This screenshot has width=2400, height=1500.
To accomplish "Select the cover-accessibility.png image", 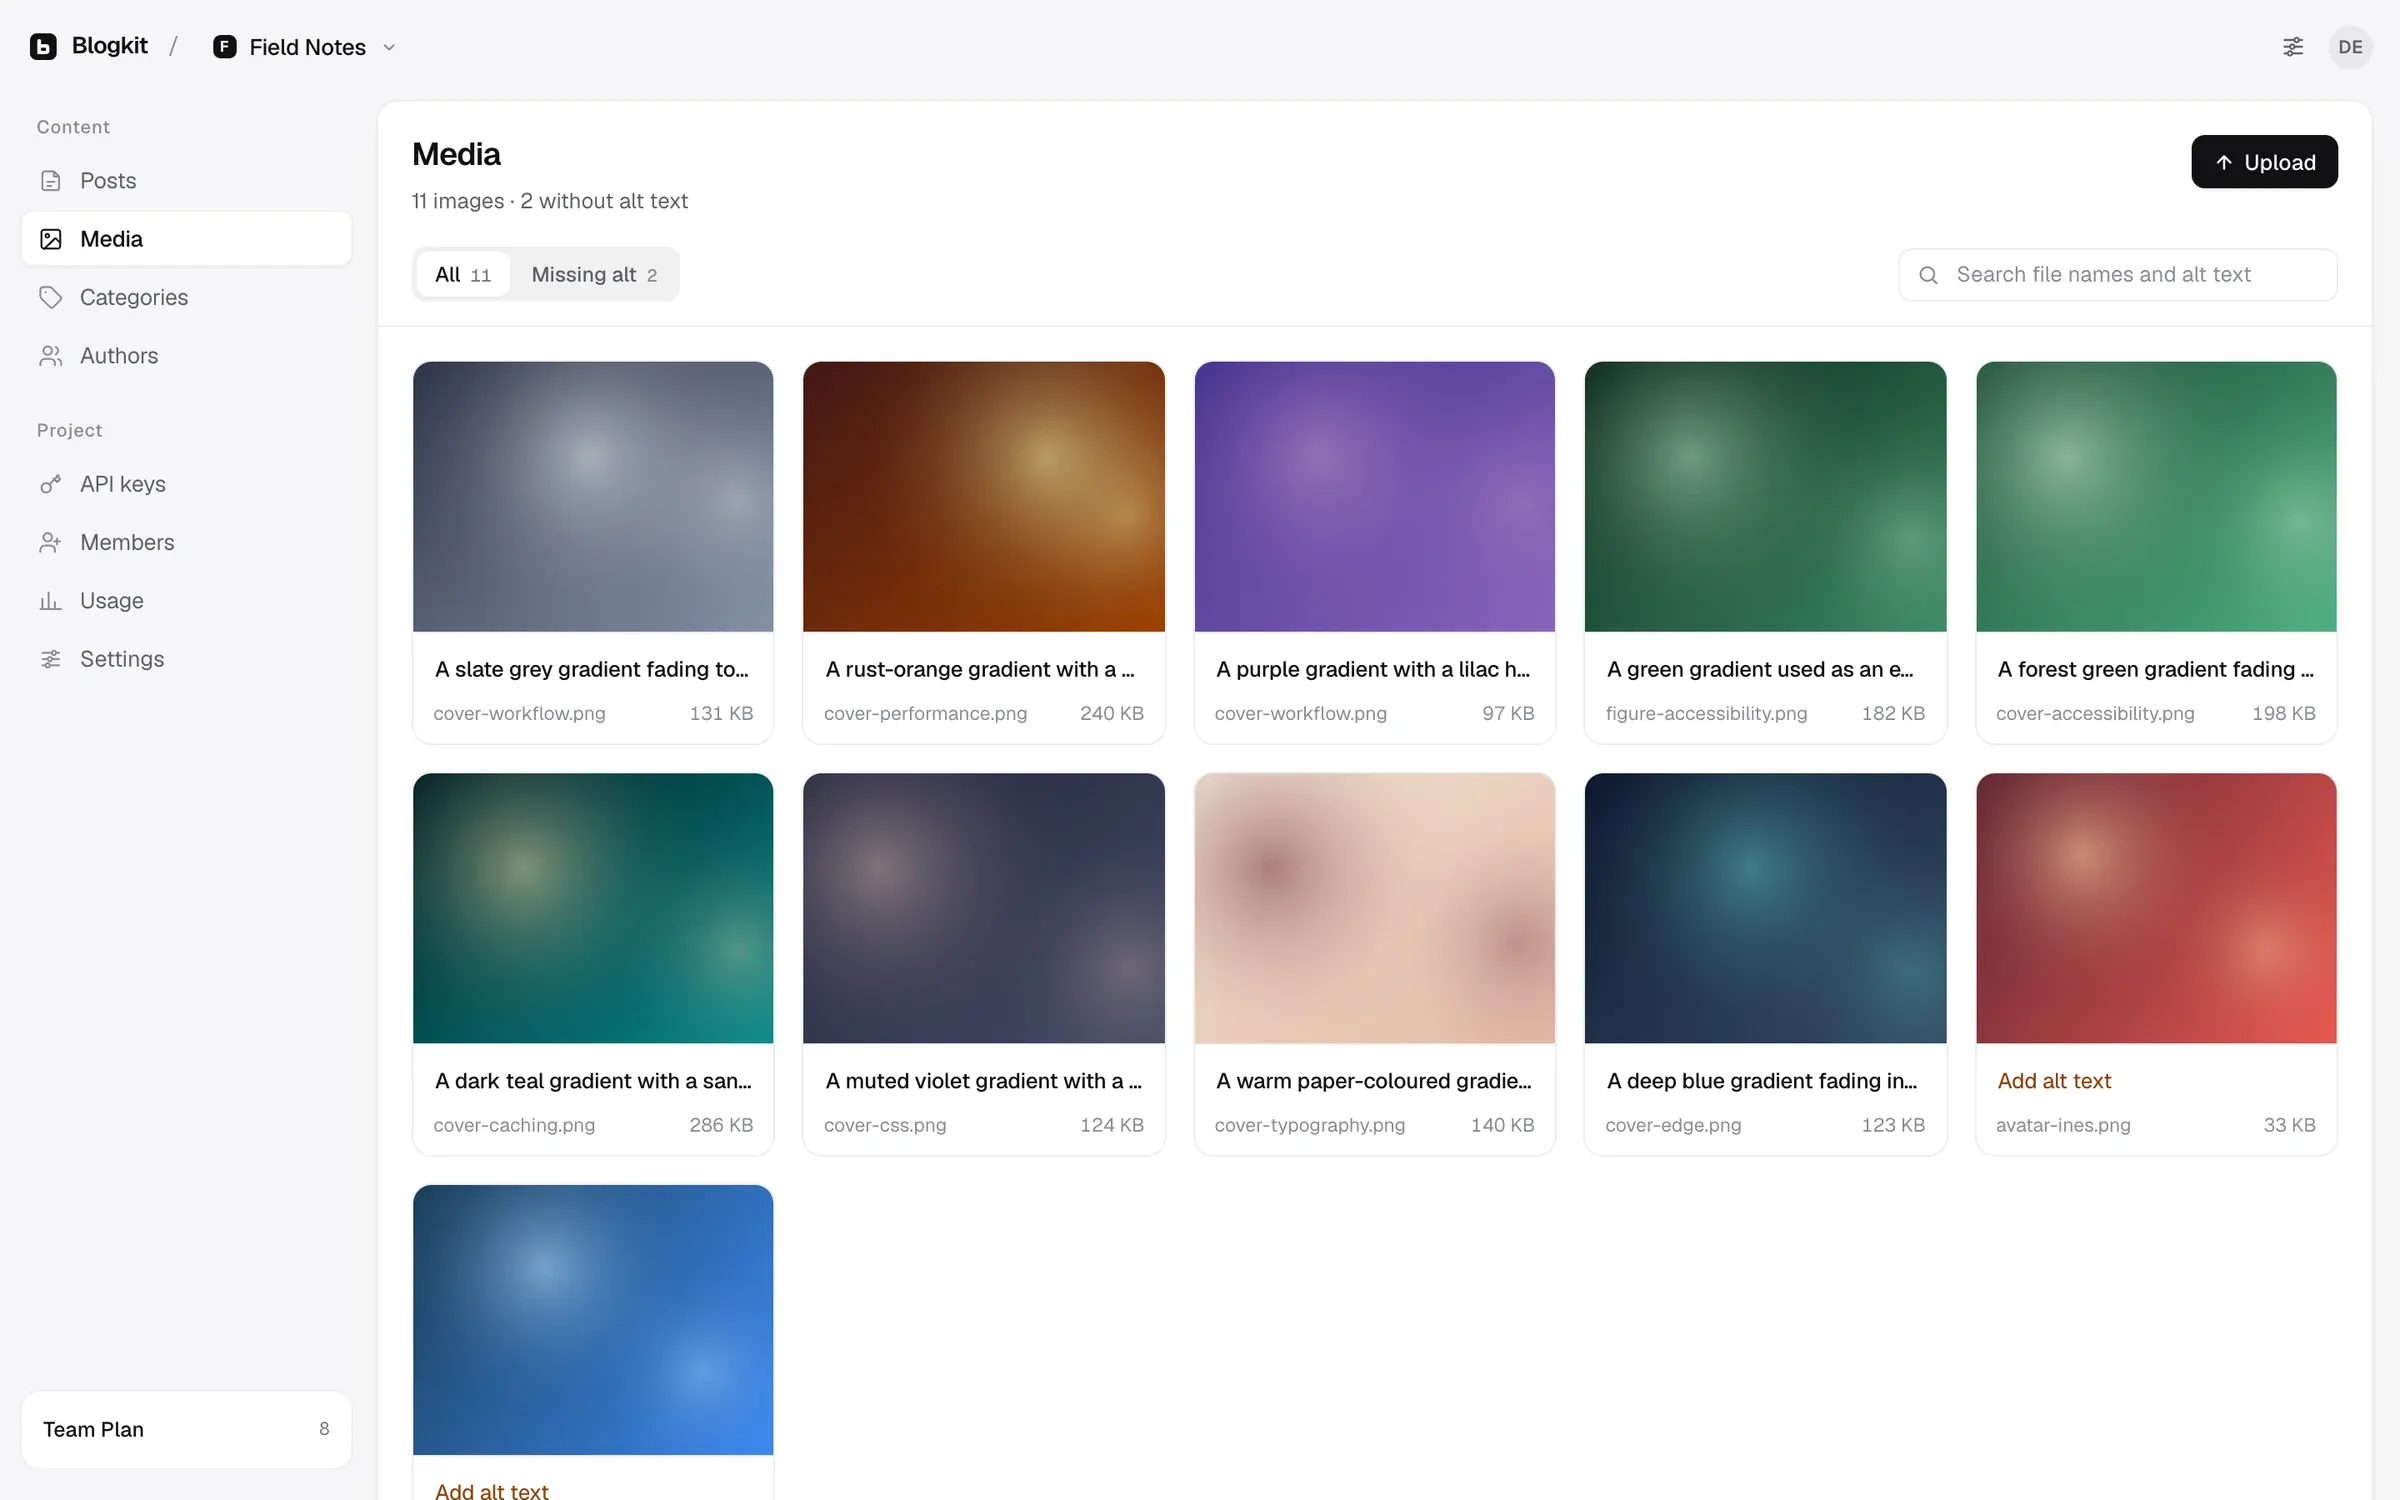I will pos(2156,497).
